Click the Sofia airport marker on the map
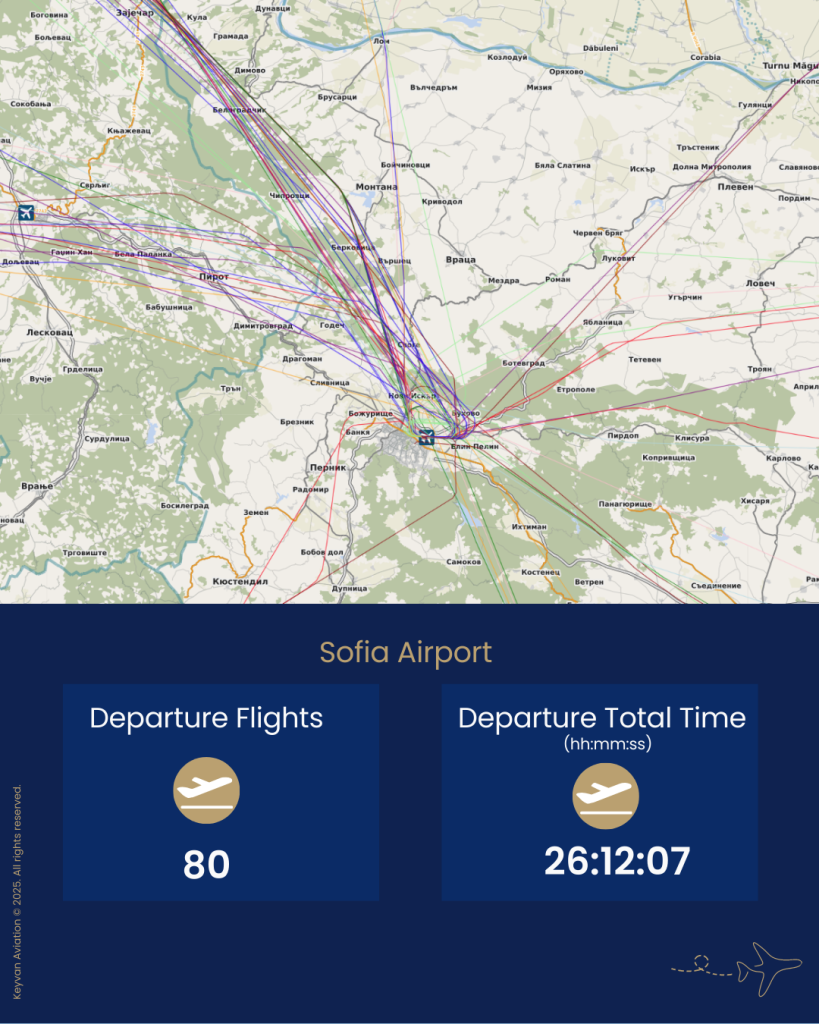Image resolution: width=819 pixels, height=1024 pixels. click(x=426, y=435)
